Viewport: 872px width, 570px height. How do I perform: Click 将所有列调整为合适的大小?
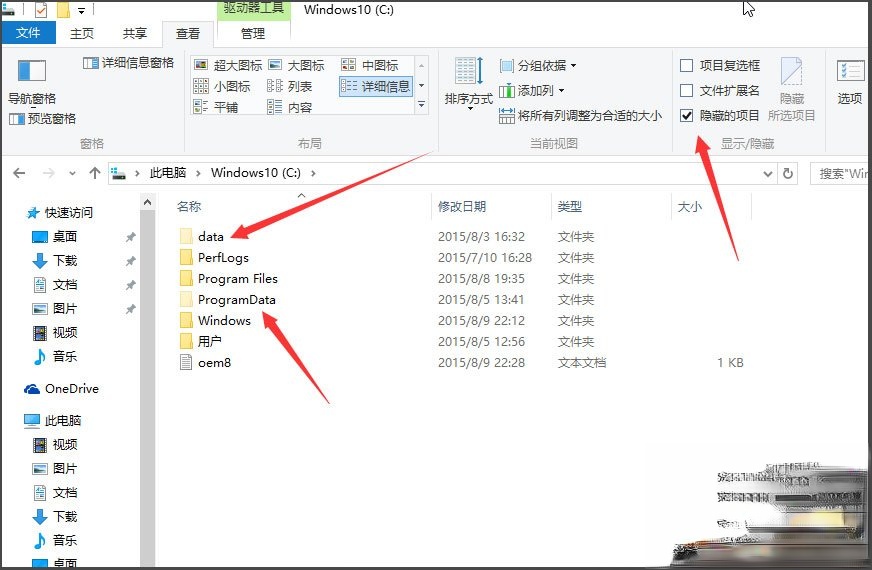(x=581, y=116)
